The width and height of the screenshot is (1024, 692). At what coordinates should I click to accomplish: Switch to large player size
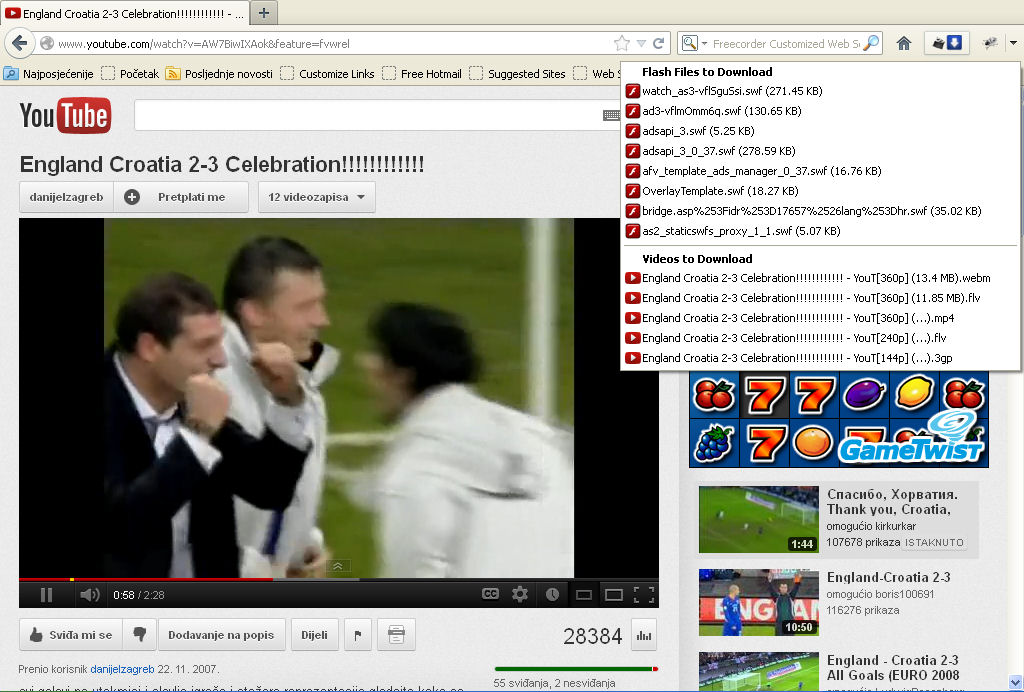(x=614, y=595)
